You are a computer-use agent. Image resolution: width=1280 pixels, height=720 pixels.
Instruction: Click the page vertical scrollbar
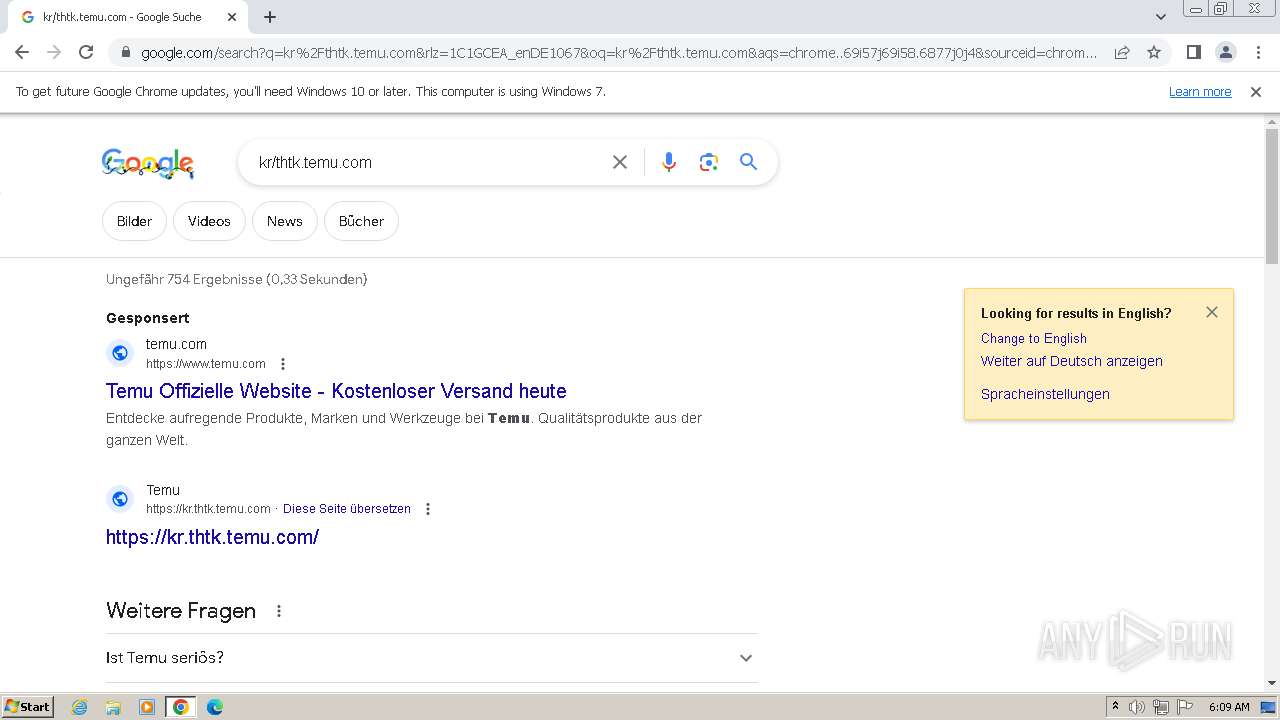point(1272,195)
